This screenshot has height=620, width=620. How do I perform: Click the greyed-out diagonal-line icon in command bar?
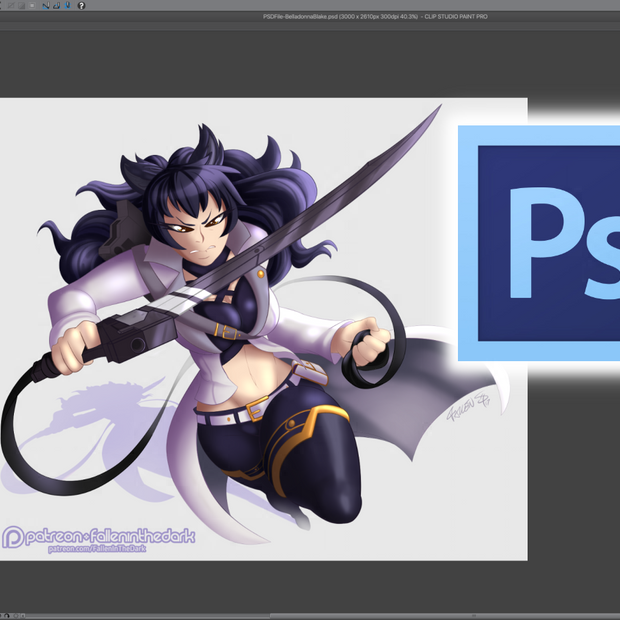point(11,6)
